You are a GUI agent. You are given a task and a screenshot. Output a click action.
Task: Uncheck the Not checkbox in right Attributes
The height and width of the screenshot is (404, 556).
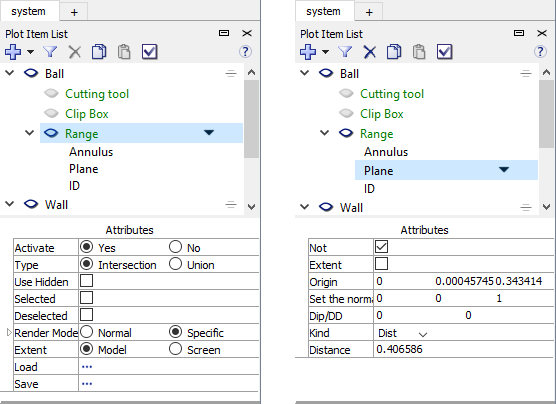381,247
